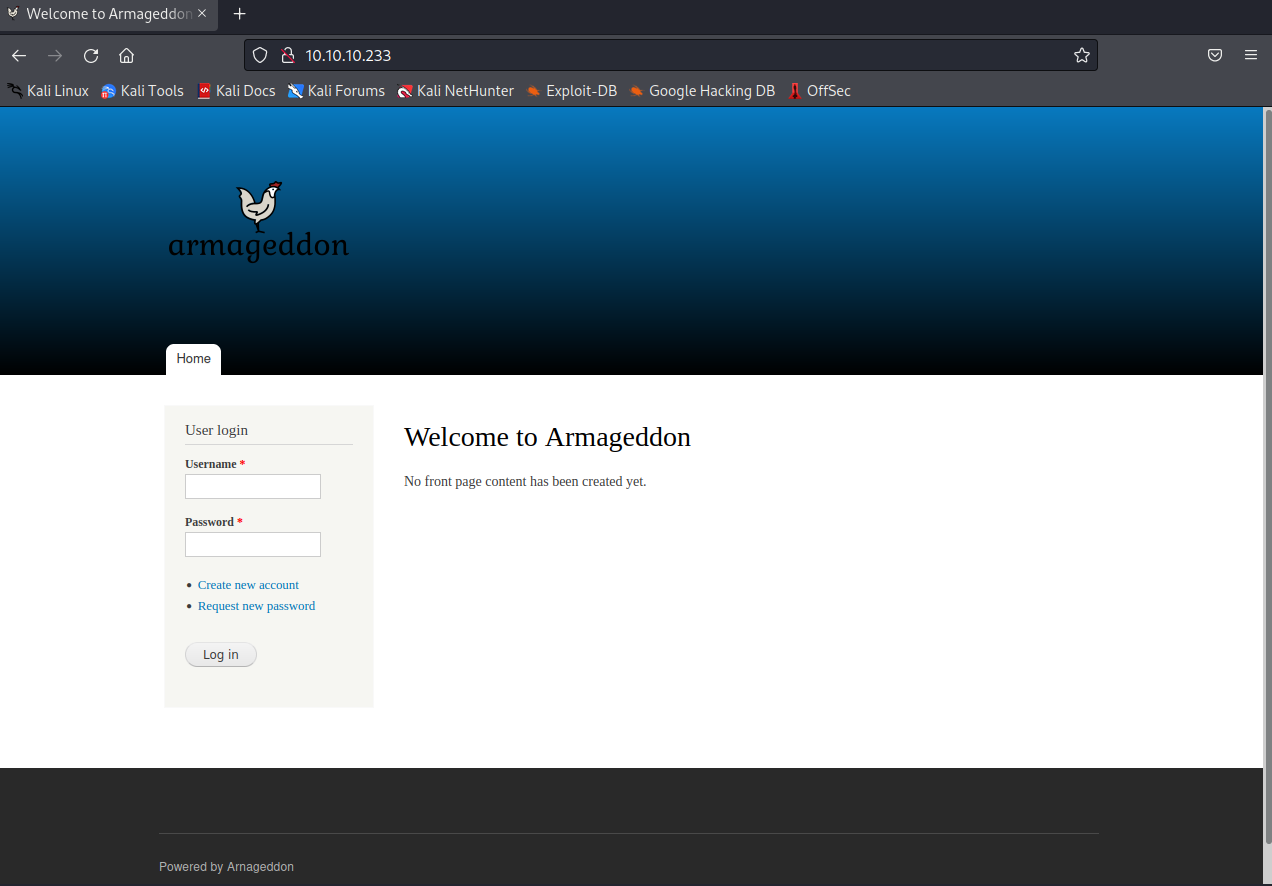Open the Google Hacking DB bookmark
Screen dimensions: 1272x886
click(x=701, y=91)
